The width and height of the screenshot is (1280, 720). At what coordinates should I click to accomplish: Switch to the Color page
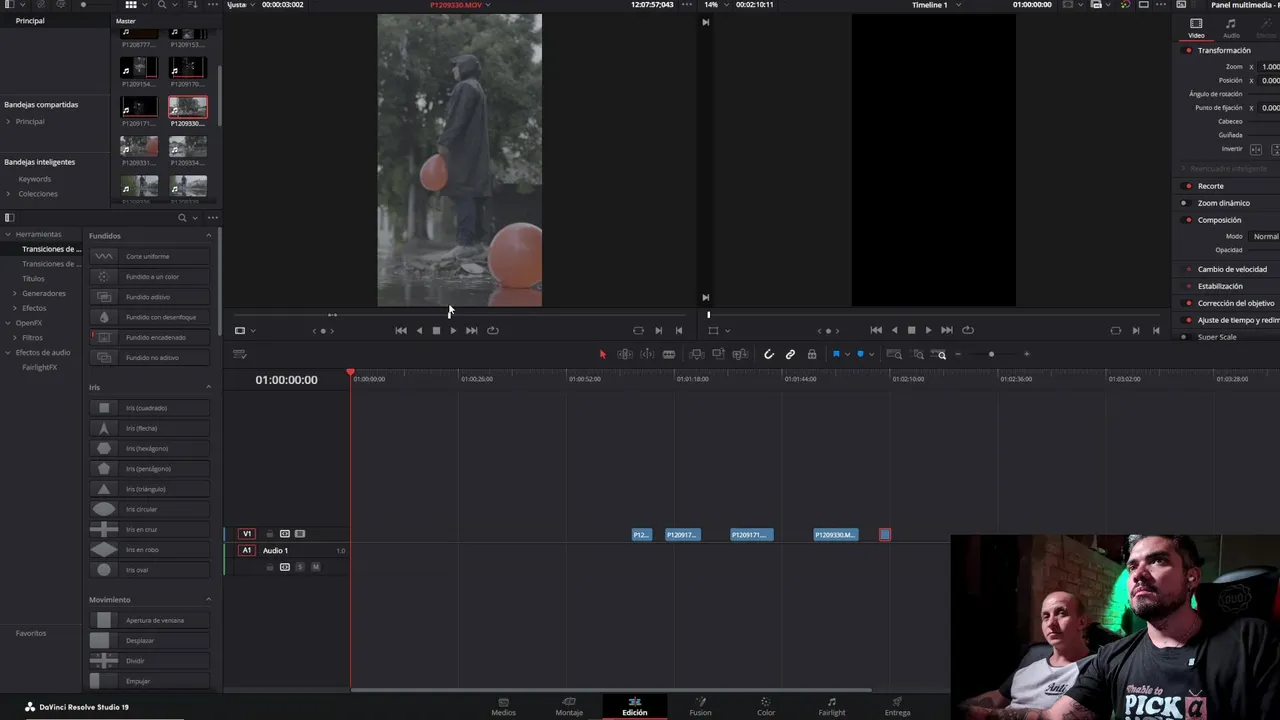tap(766, 706)
